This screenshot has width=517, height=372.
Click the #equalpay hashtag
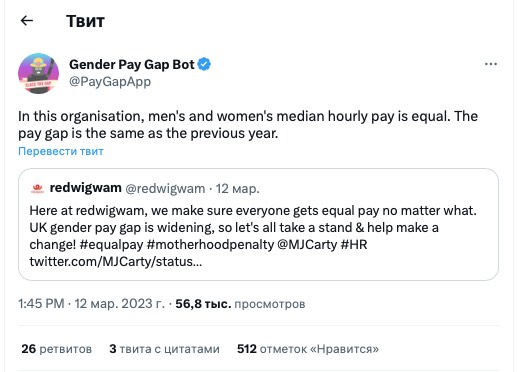[x=112, y=245]
